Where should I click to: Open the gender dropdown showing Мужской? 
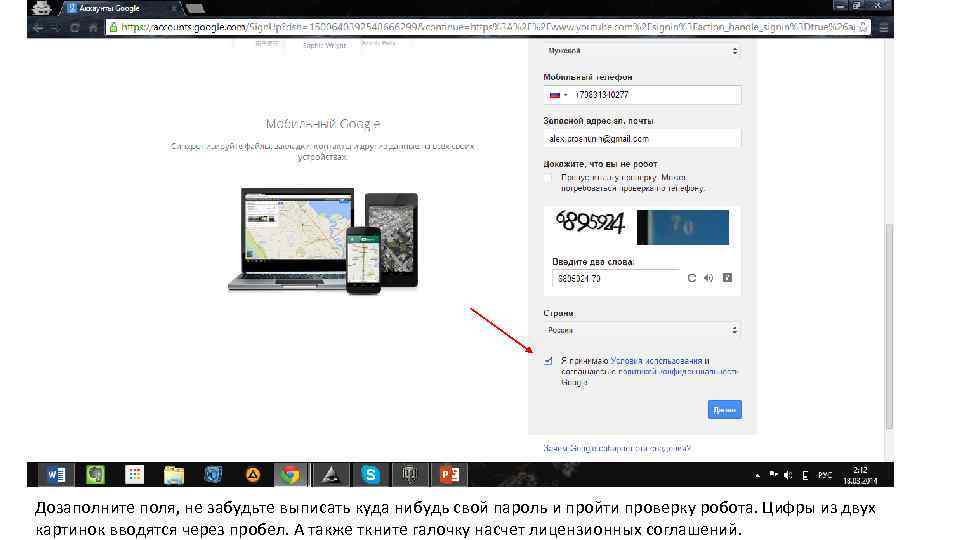[x=642, y=51]
